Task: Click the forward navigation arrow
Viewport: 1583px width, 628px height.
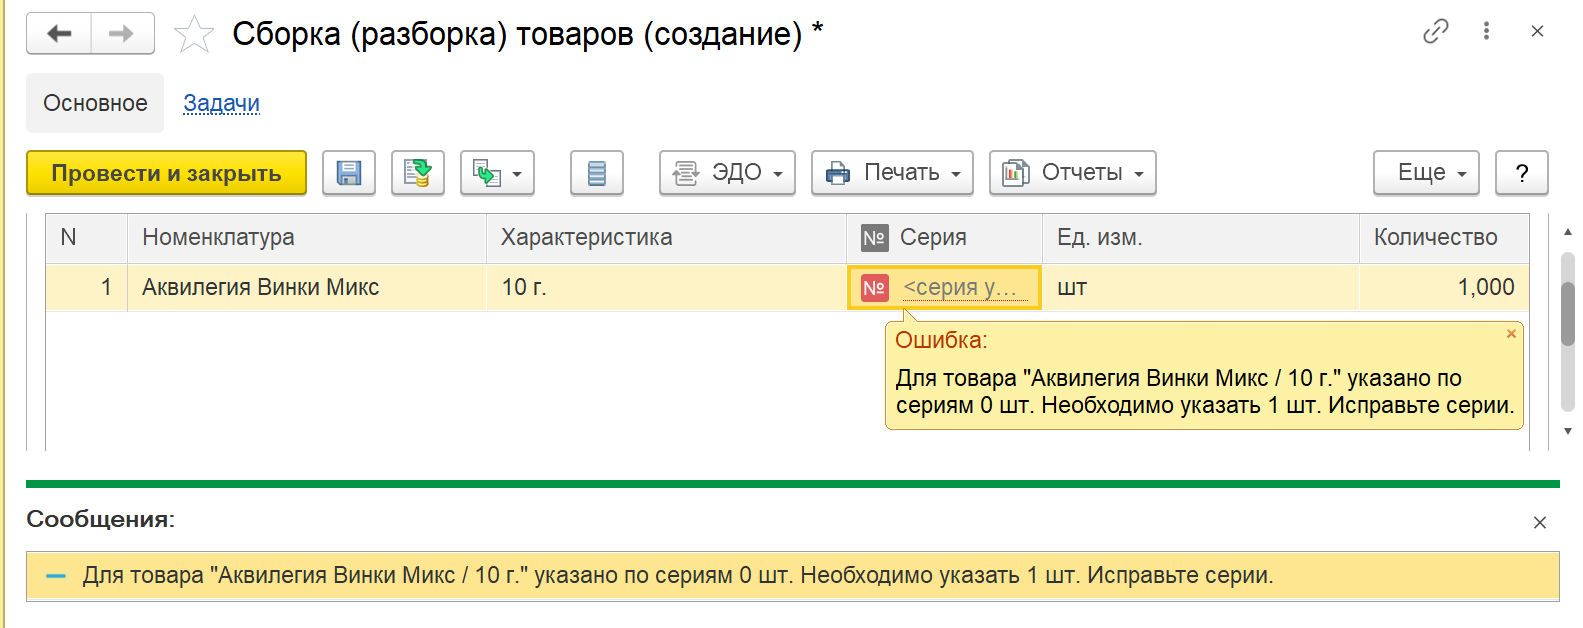Action: (x=122, y=34)
